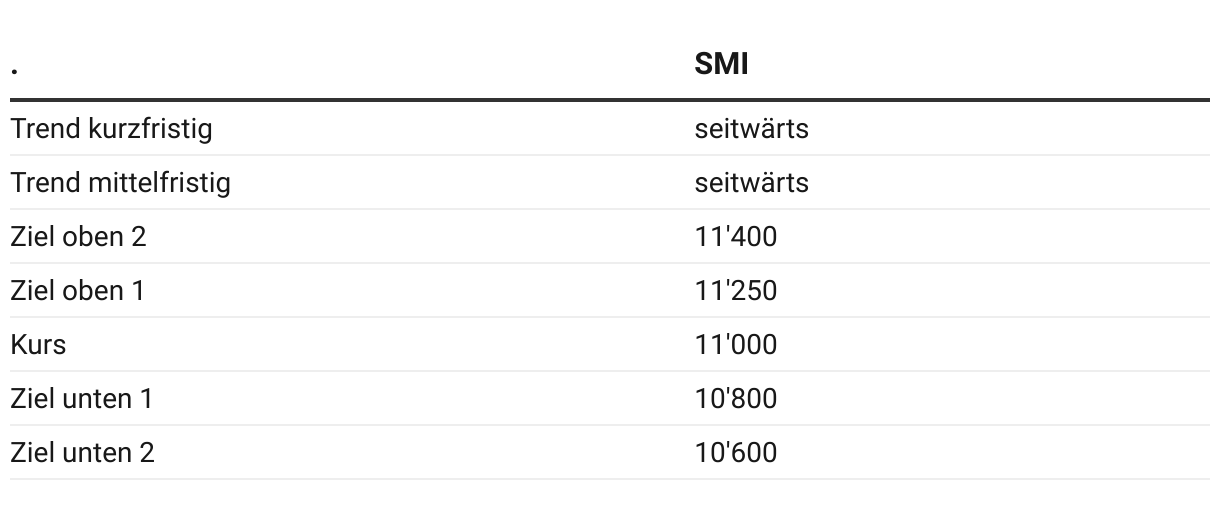Image resolution: width=1220 pixels, height=510 pixels.
Task: Click the divider between Kurs and Ziel unten 1
Action: point(610,371)
